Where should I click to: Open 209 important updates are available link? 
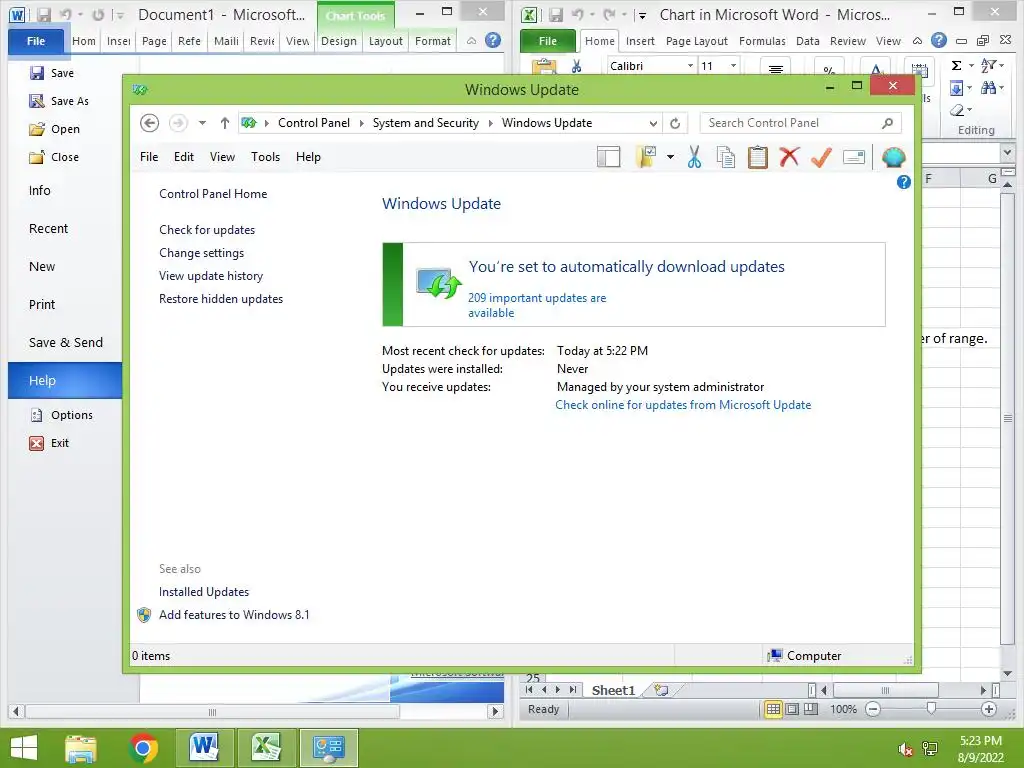pyautogui.click(x=537, y=305)
